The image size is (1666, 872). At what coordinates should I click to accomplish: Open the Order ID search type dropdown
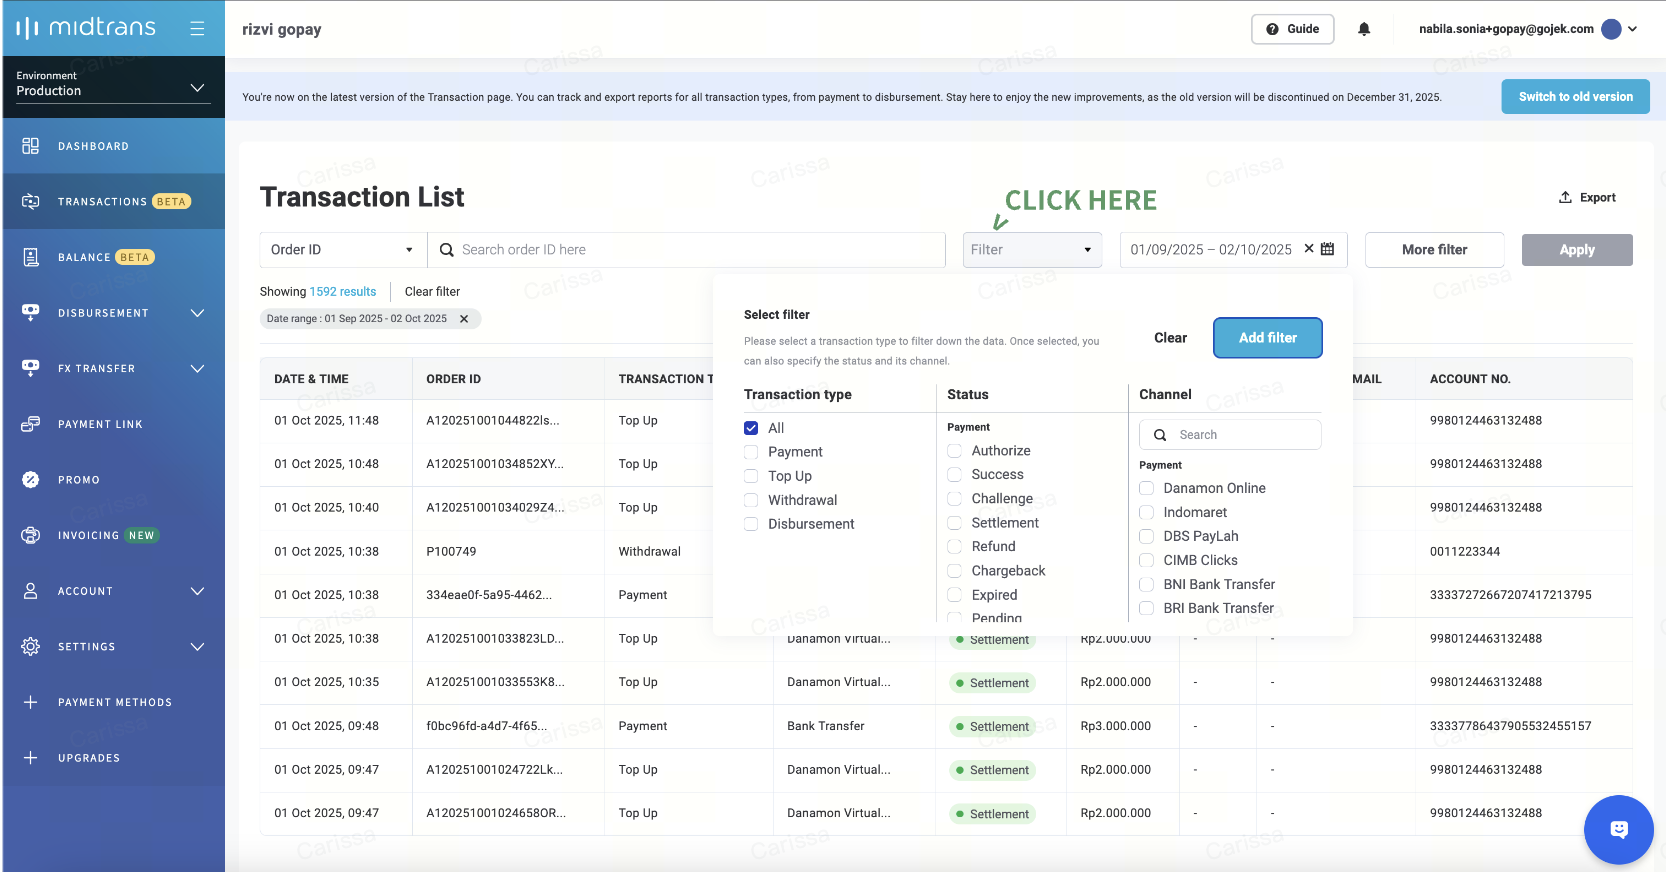coord(343,250)
